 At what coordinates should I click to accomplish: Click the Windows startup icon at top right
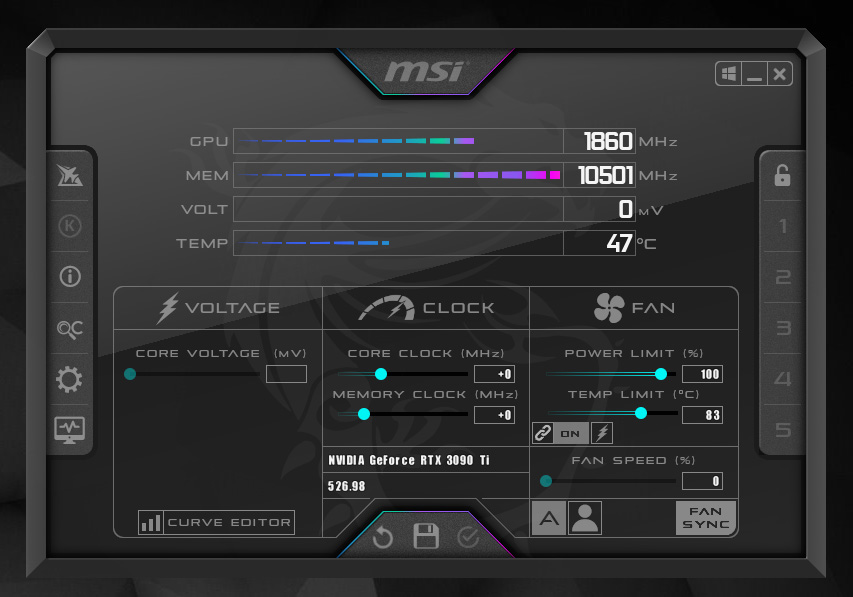click(728, 73)
